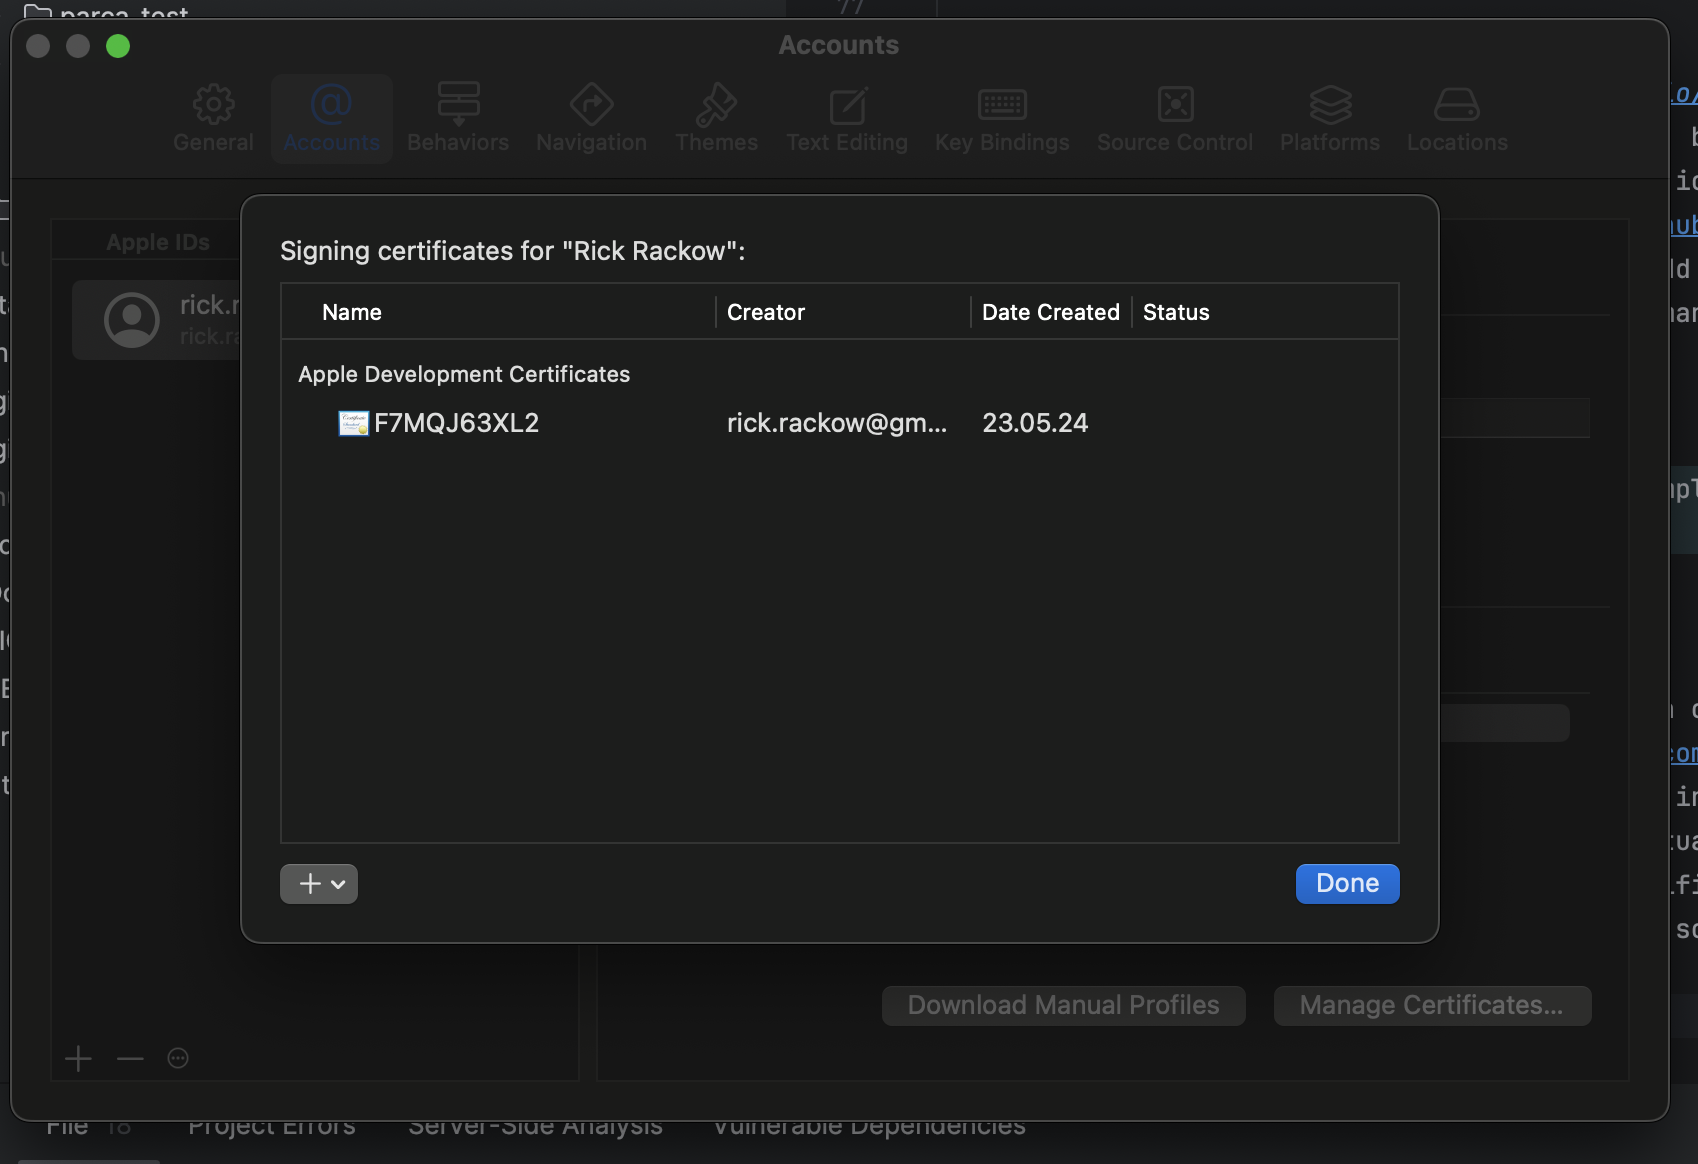Open the Behaviors preferences icon
Image resolution: width=1698 pixels, height=1164 pixels.
pos(458,104)
